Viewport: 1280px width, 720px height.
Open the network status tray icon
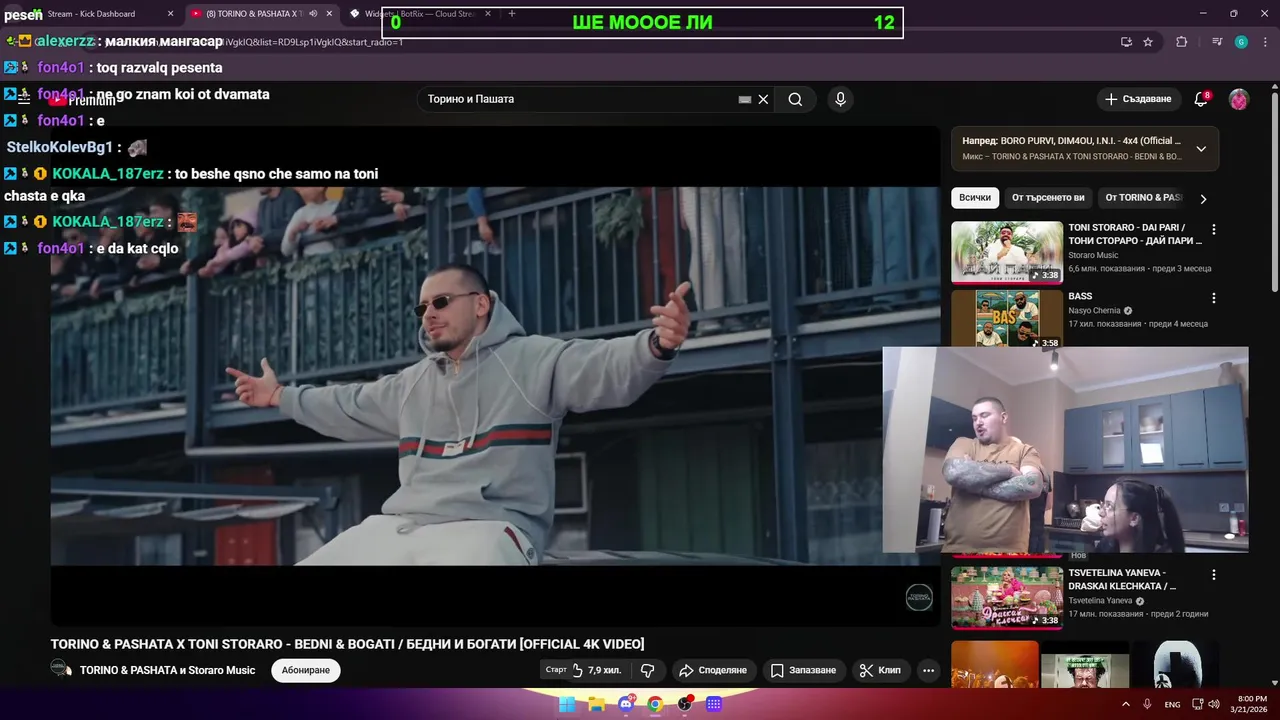1198,704
